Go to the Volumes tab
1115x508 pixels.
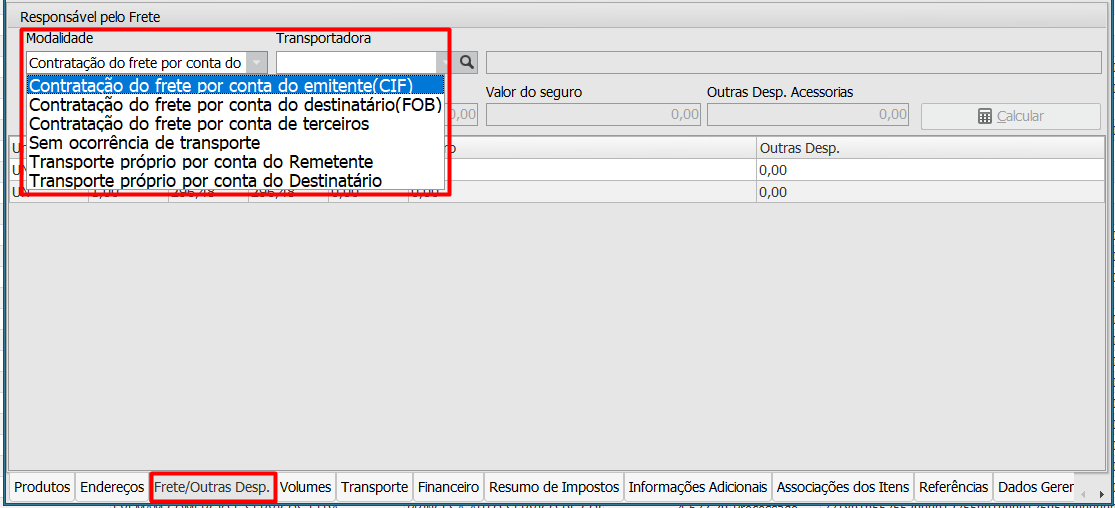(305, 487)
